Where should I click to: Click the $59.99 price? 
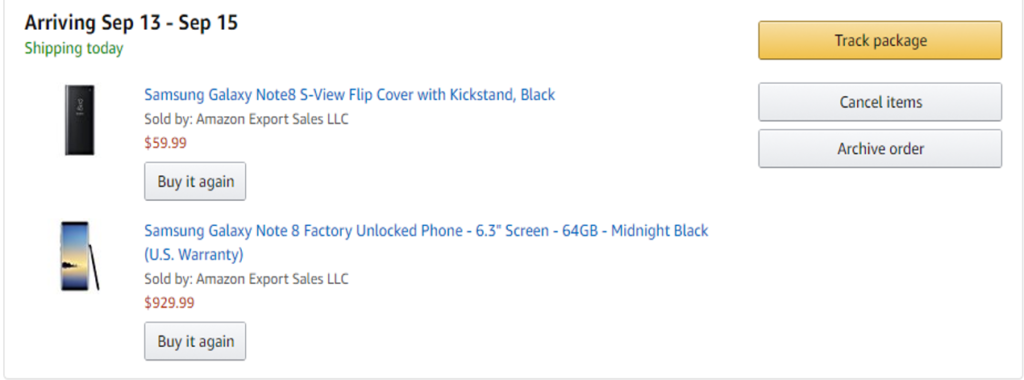click(x=165, y=143)
